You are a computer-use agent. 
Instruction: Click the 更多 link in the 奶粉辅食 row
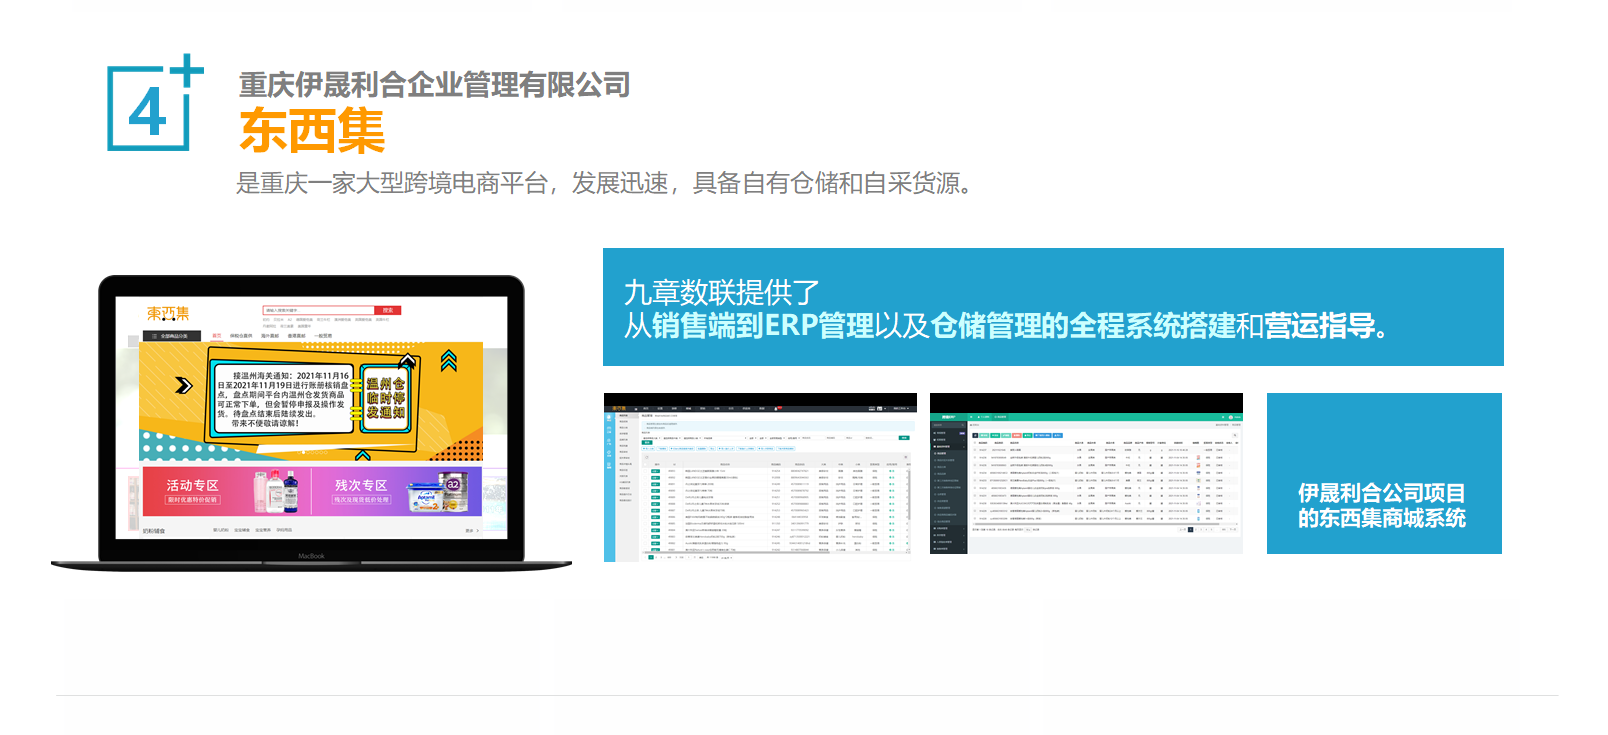(471, 531)
